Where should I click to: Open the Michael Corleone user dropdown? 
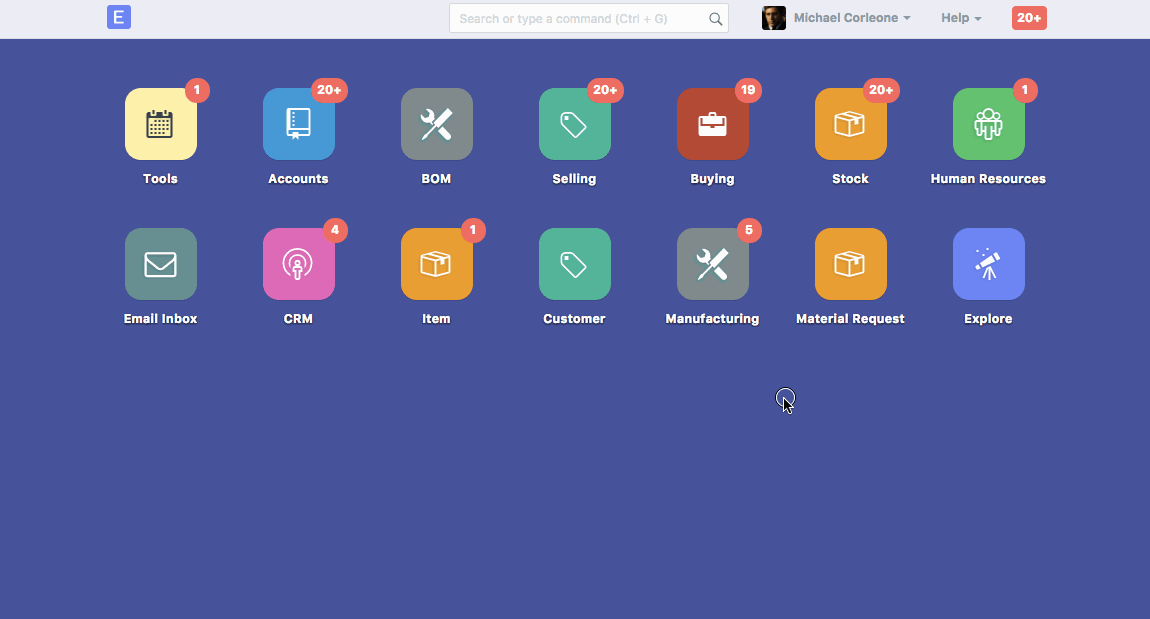pos(852,18)
